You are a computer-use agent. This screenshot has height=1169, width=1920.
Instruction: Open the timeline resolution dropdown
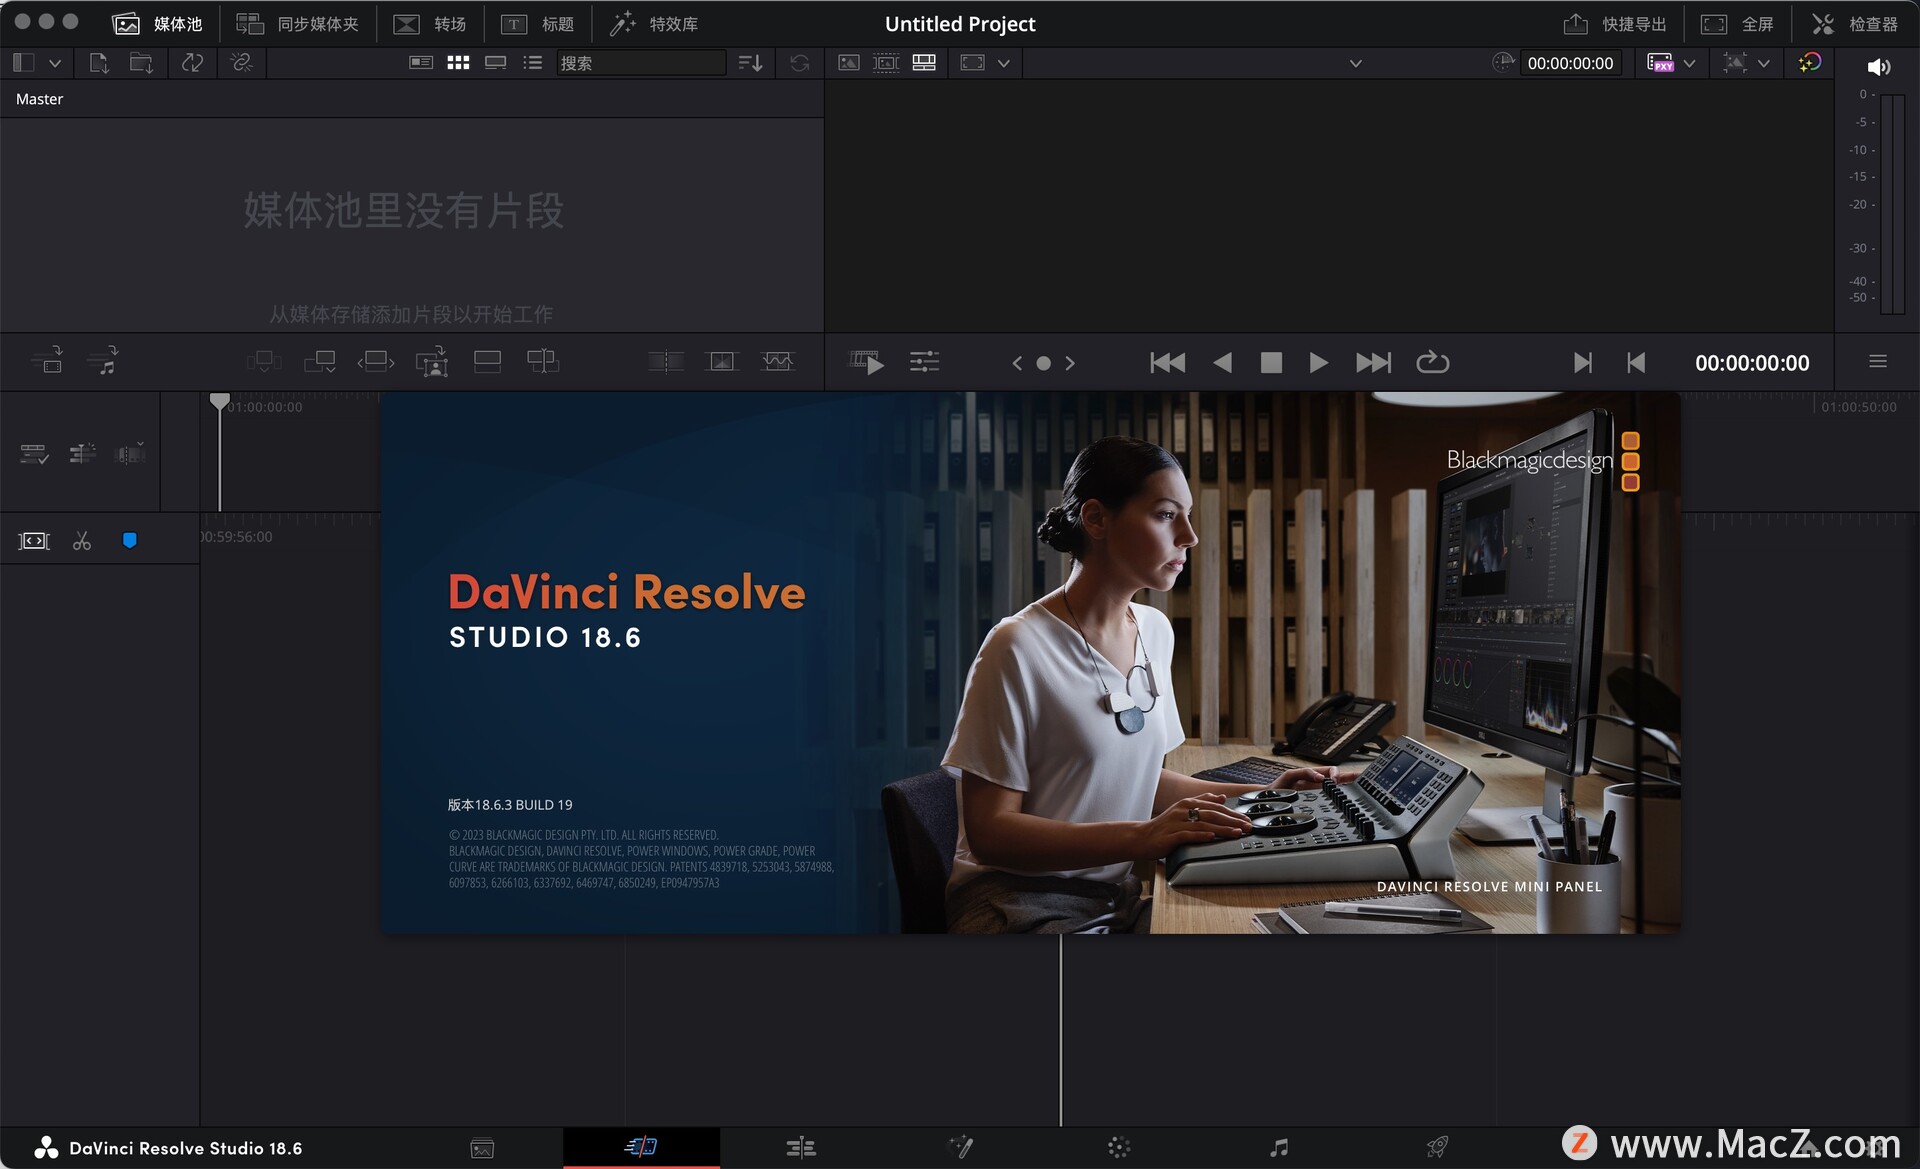coord(985,62)
